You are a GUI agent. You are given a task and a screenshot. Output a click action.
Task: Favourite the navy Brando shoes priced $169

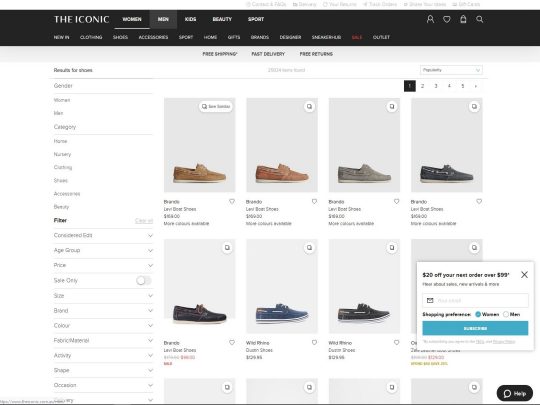[x=479, y=201]
